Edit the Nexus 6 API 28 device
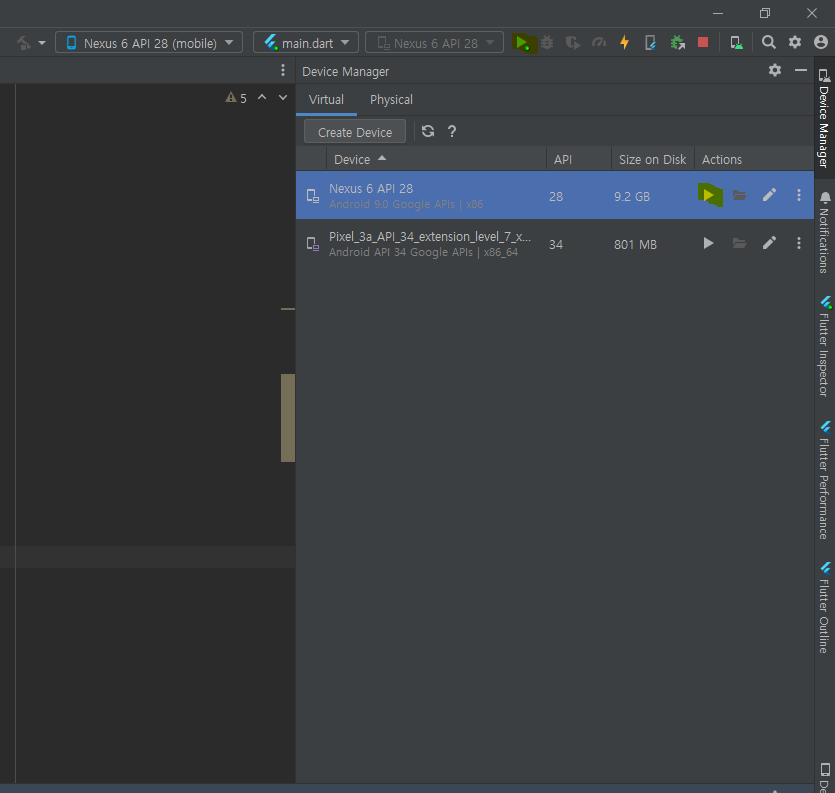Image resolution: width=835 pixels, height=793 pixels. pyautogui.click(x=769, y=195)
